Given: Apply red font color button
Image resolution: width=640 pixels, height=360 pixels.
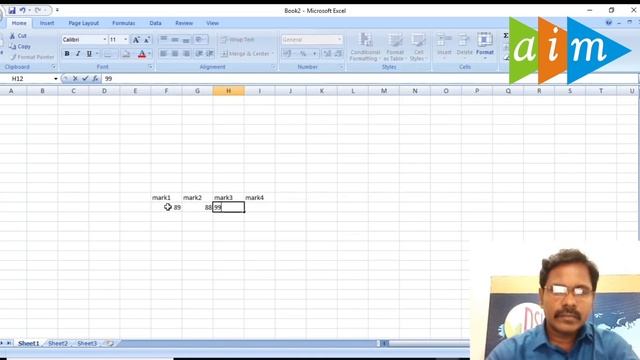Looking at the screenshot, I should (142, 54).
